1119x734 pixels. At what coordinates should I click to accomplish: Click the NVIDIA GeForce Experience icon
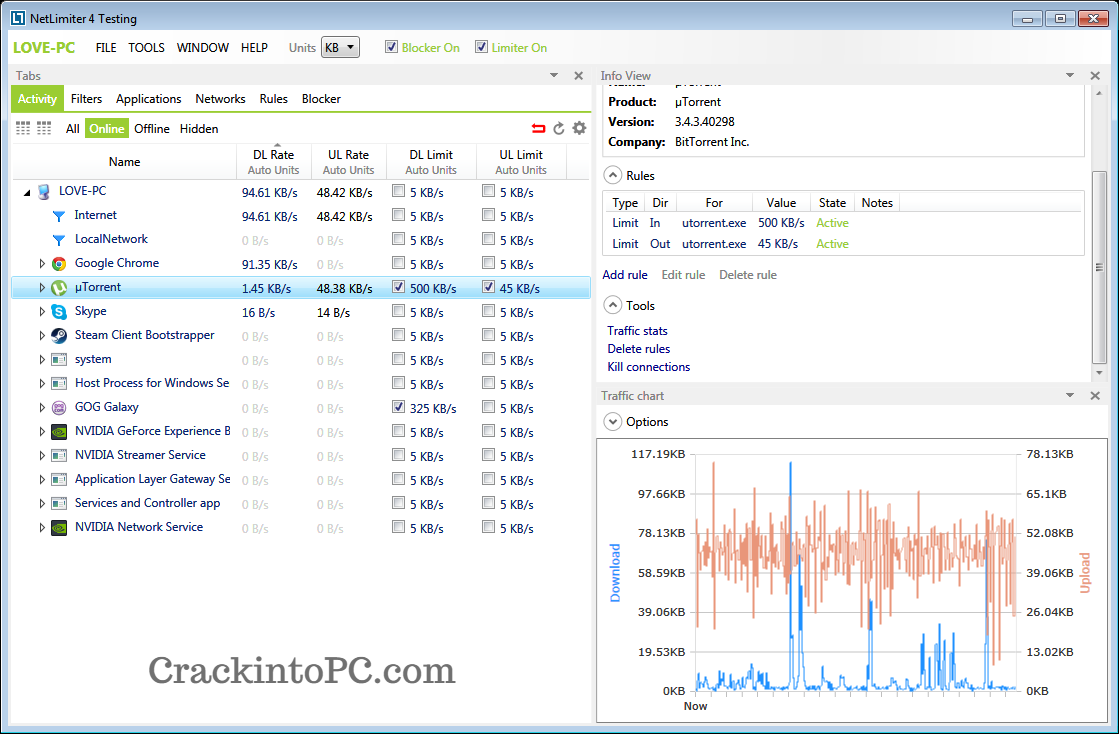59,432
